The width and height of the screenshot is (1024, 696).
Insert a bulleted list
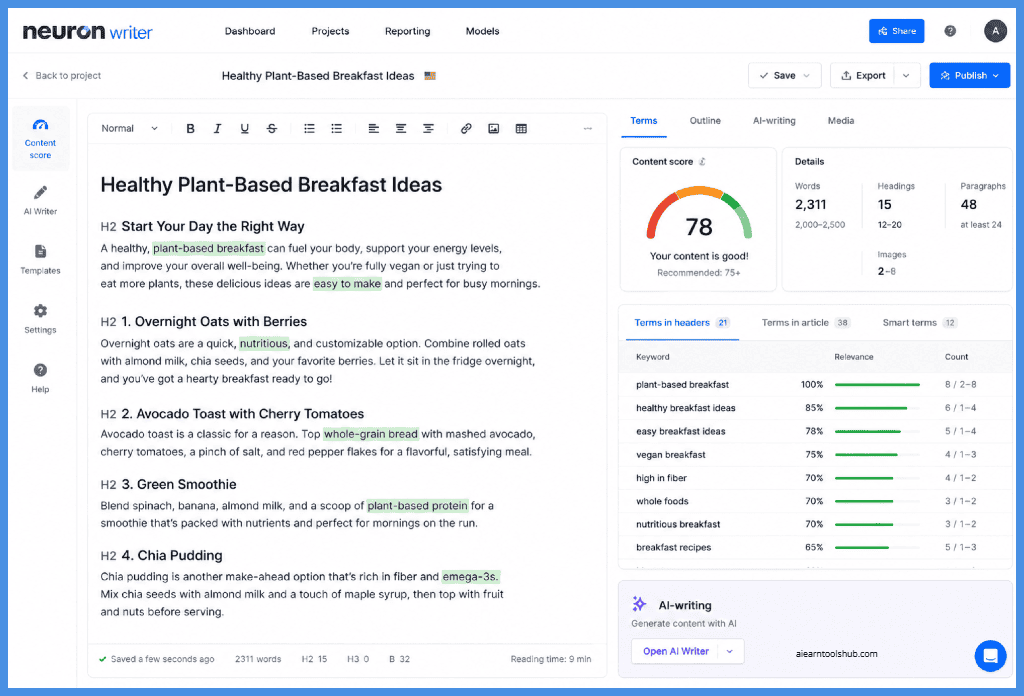[x=336, y=129]
